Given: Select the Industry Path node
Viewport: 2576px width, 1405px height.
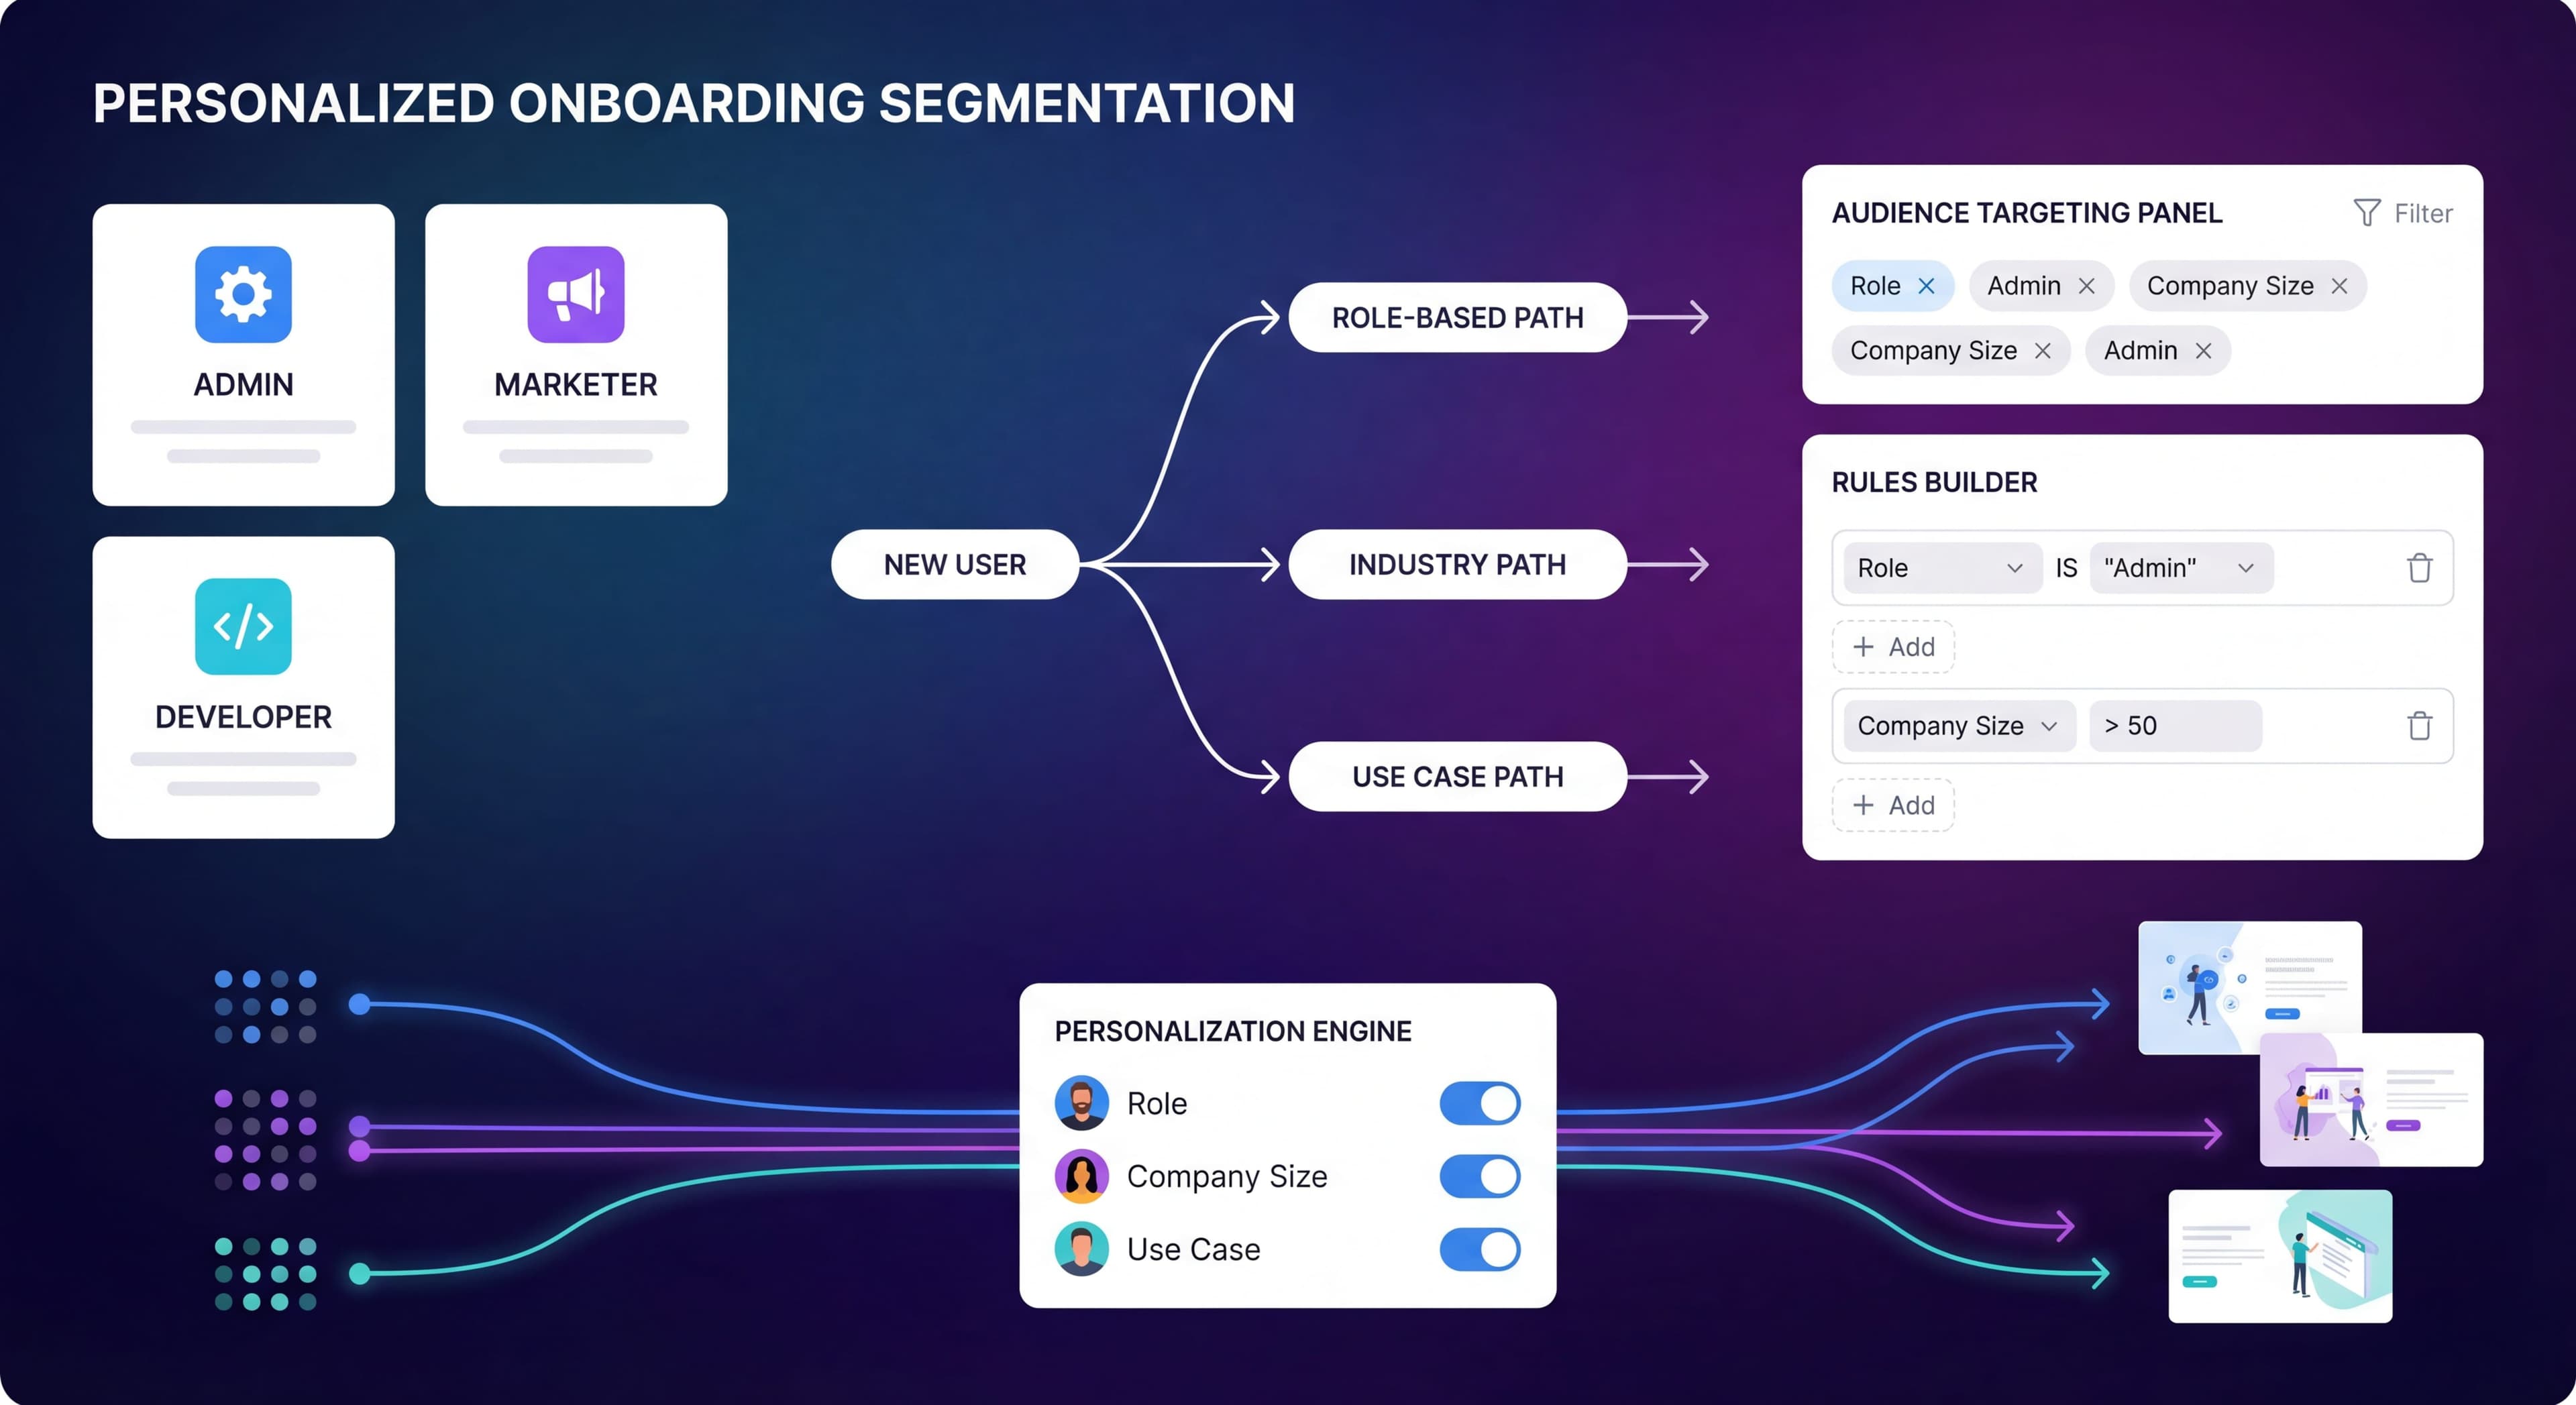Looking at the screenshot, I should [1457, 564].
